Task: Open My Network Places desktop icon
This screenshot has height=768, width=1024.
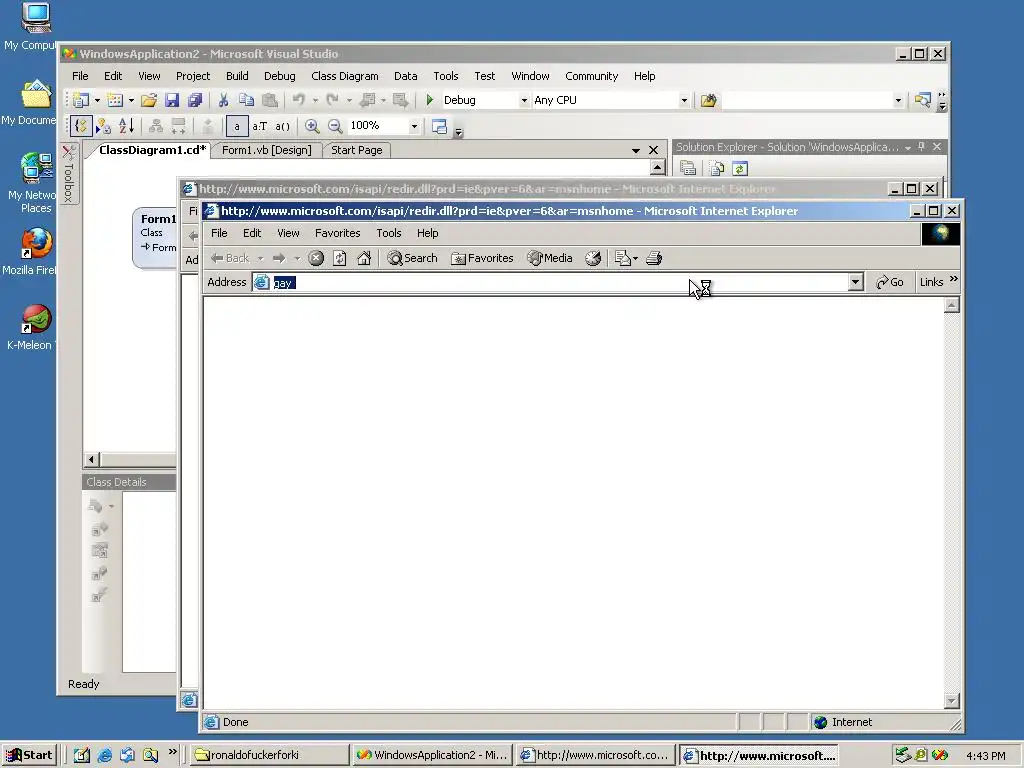Action: coord(36,168)
